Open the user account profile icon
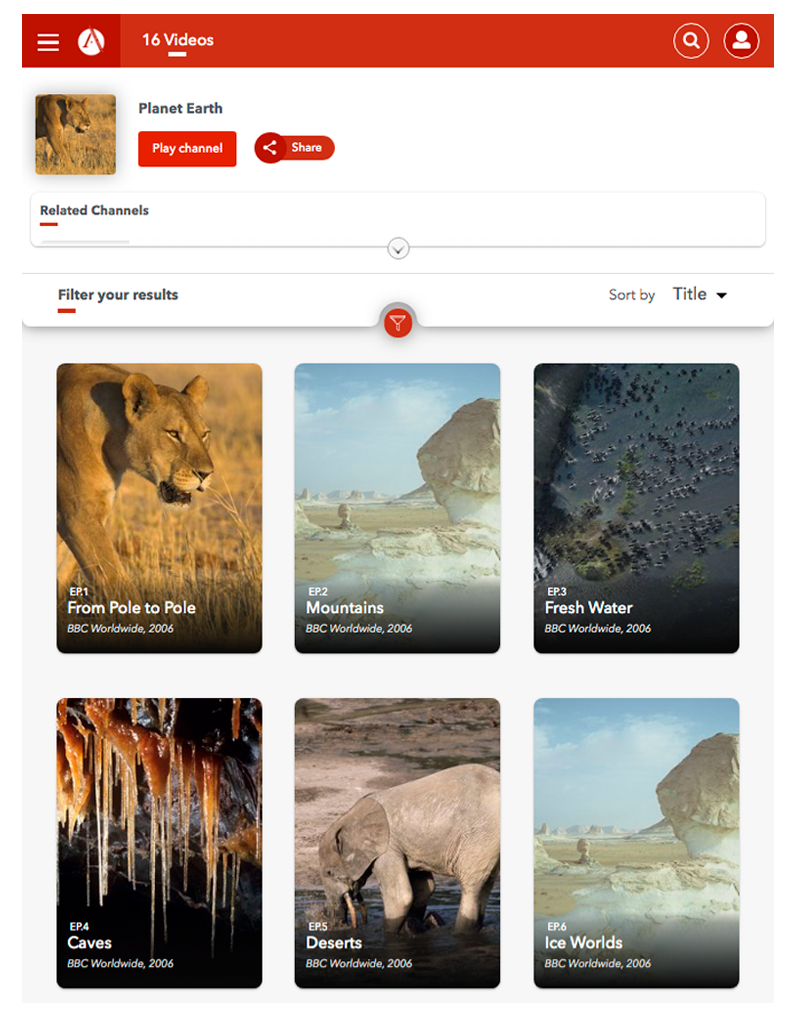Viewport: 795px width, 1012px height. coord(741,41)
